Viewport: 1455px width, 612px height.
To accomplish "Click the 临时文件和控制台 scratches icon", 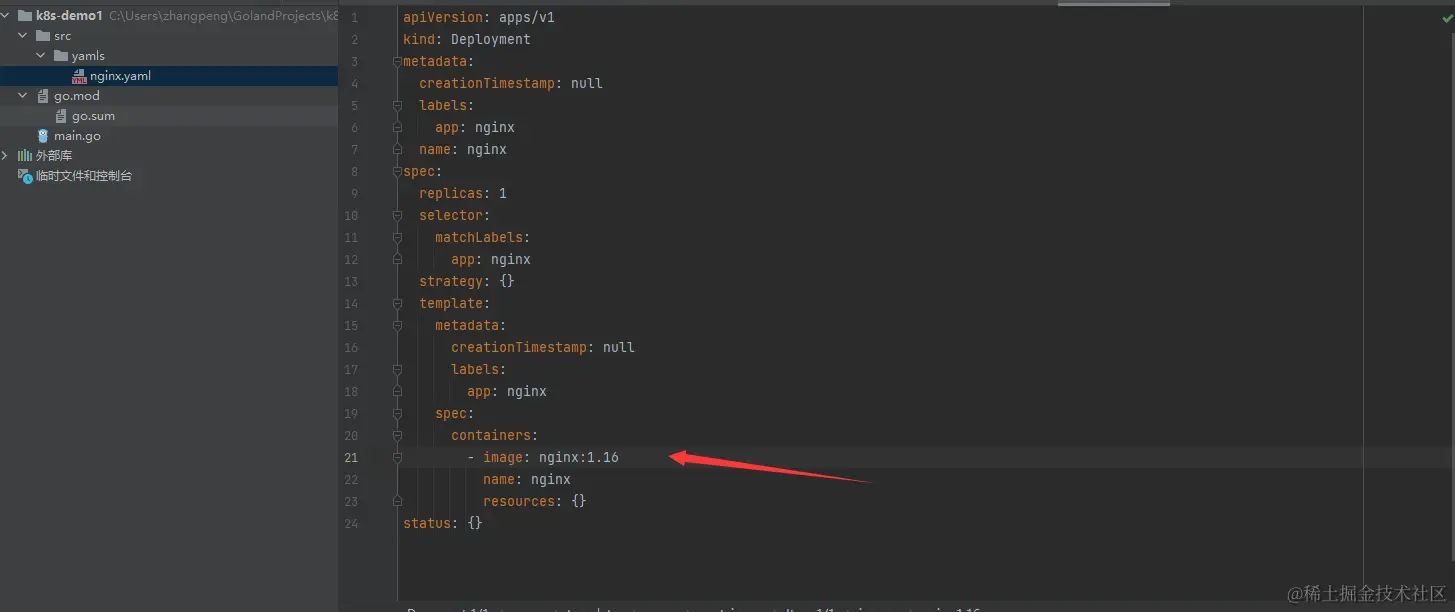I will point(25,176).
